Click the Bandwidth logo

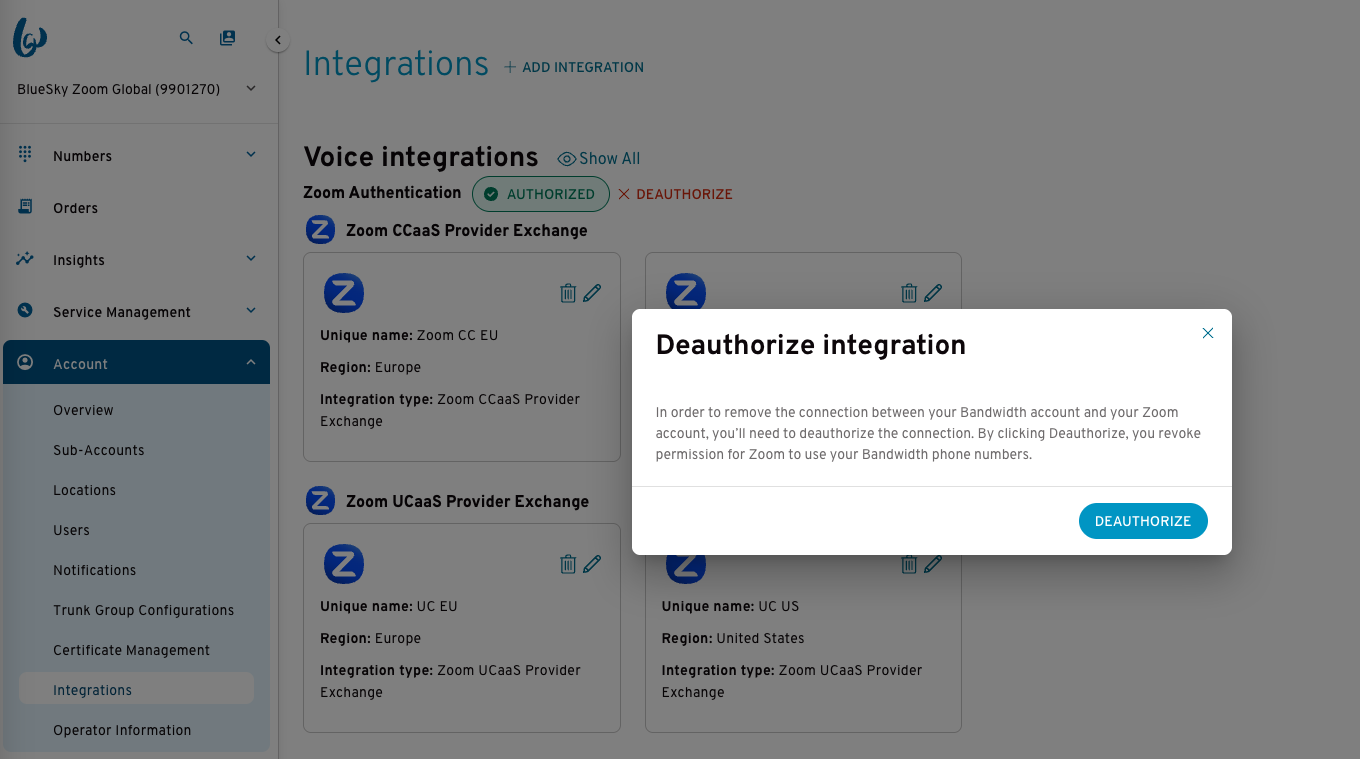click(x=30, y=38)
